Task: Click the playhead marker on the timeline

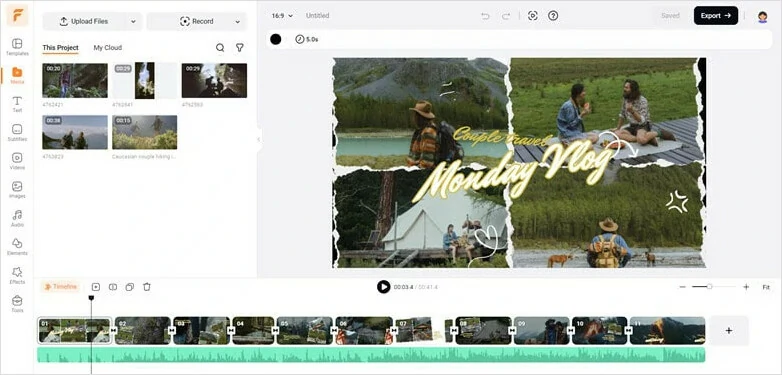Action: 91,298
